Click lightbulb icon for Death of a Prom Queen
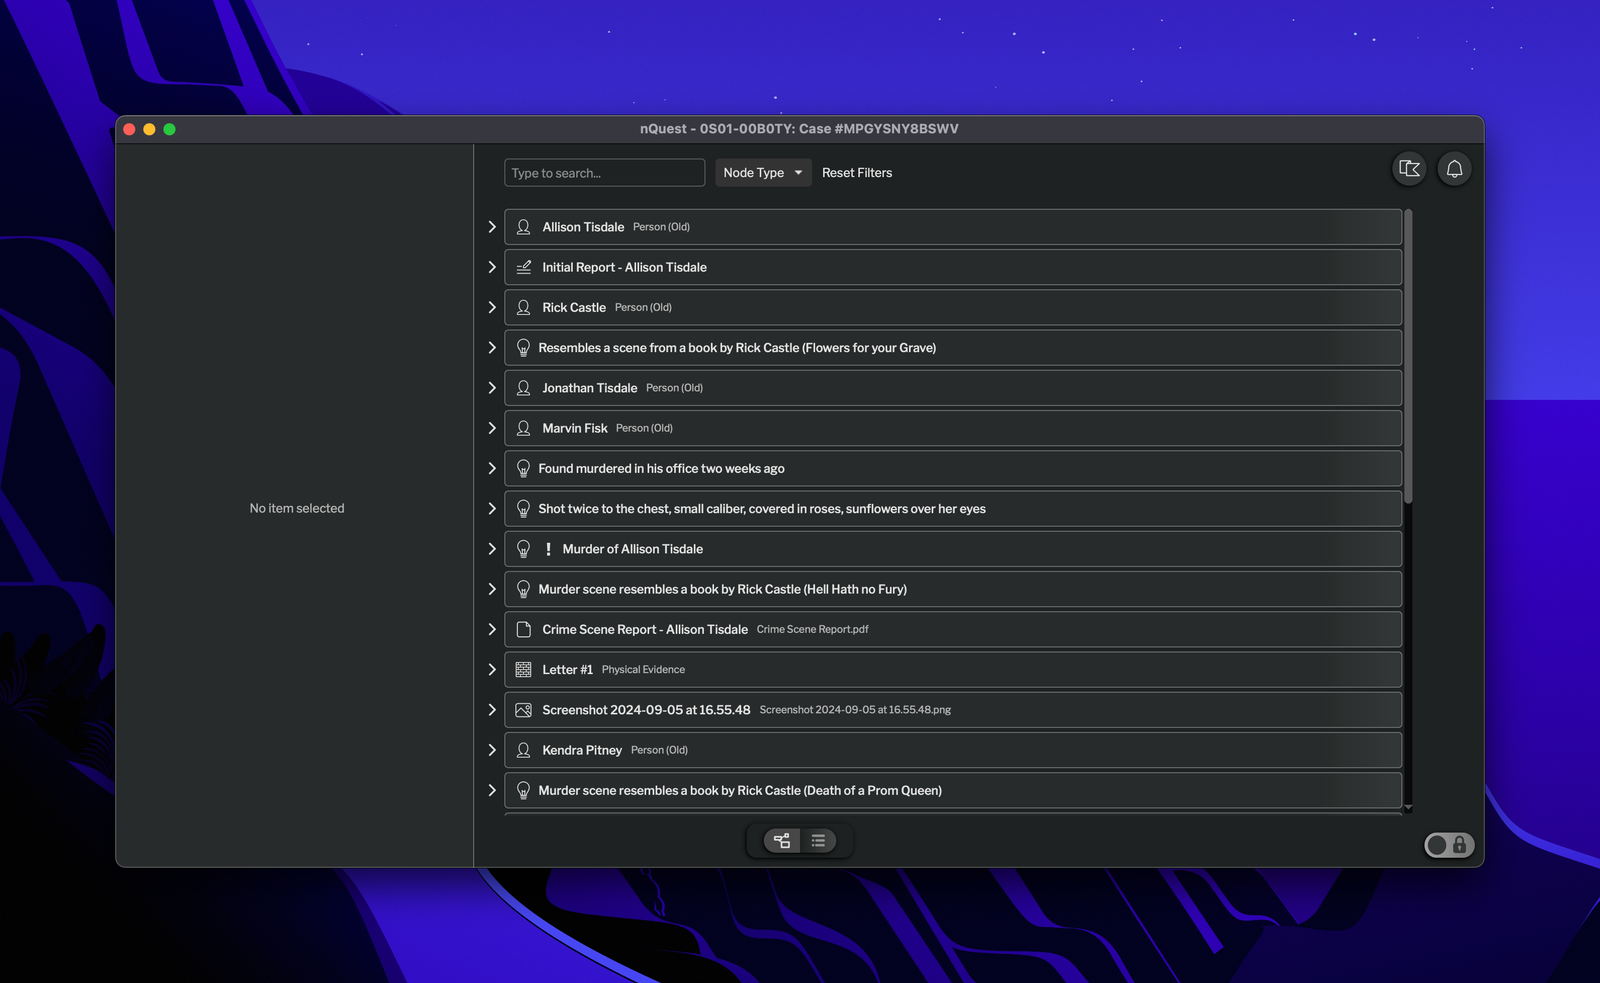1600x983 pixels. pos(523,790)
